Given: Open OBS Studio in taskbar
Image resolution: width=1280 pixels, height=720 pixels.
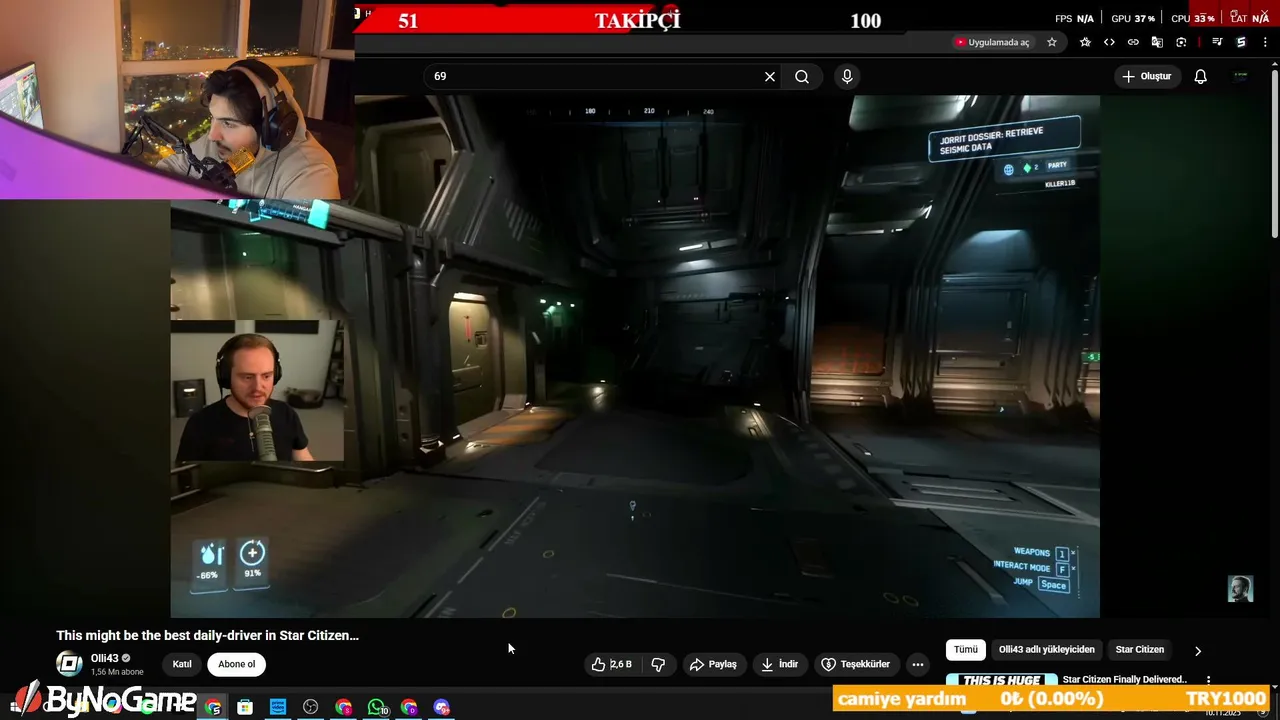Looking at the screenshot, I should (x=311, y=708).
